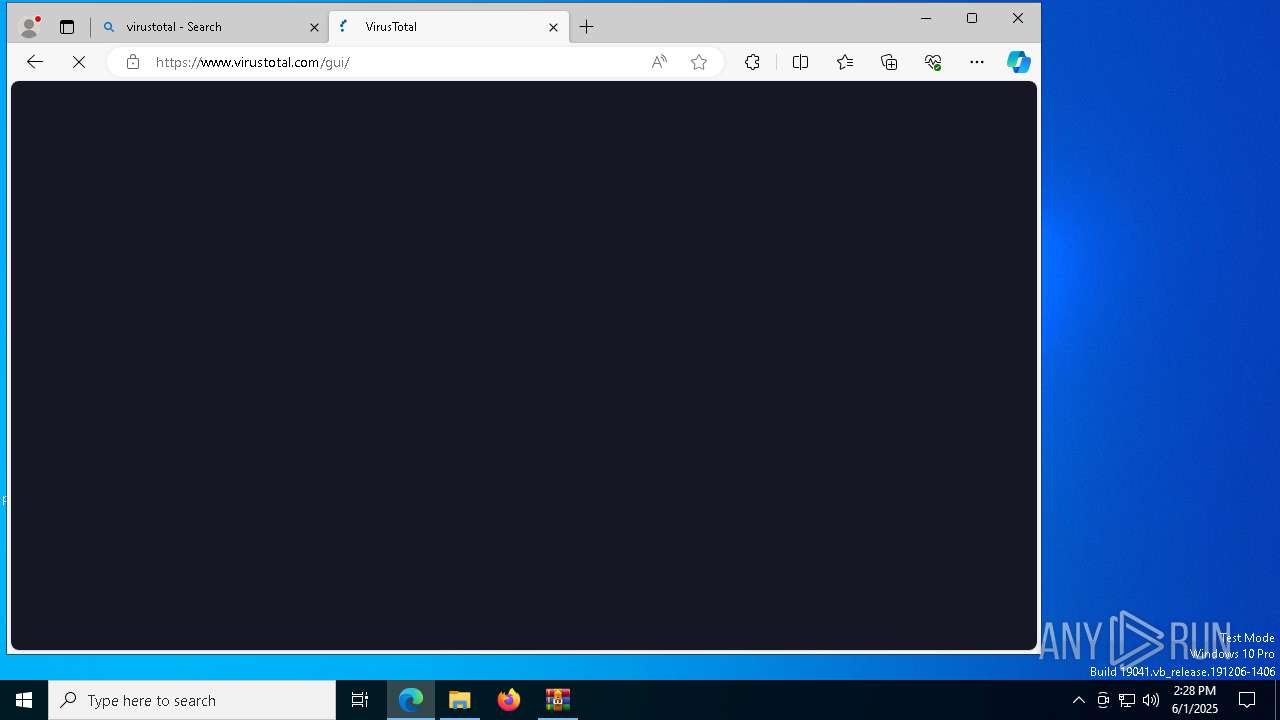
Task: Open the Extensions menu
Action: click(x=752, y=62)
